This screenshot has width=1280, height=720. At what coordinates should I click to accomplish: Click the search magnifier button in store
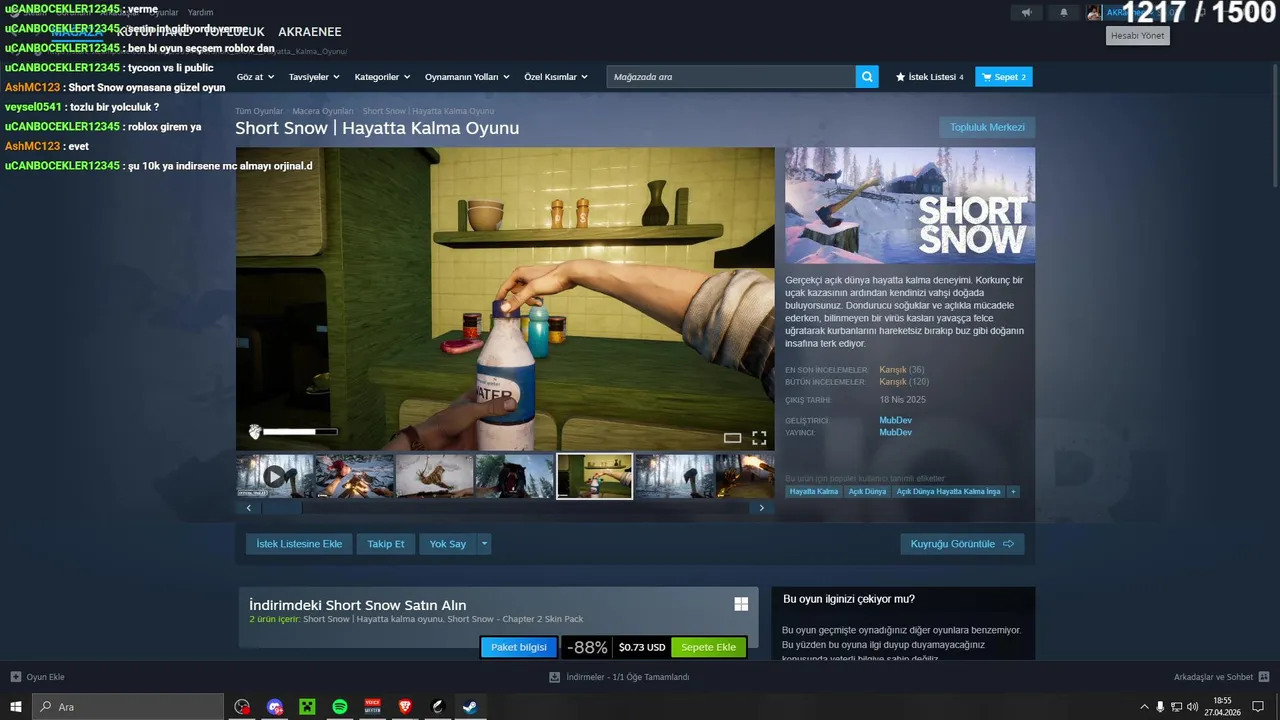click(867, 77)
